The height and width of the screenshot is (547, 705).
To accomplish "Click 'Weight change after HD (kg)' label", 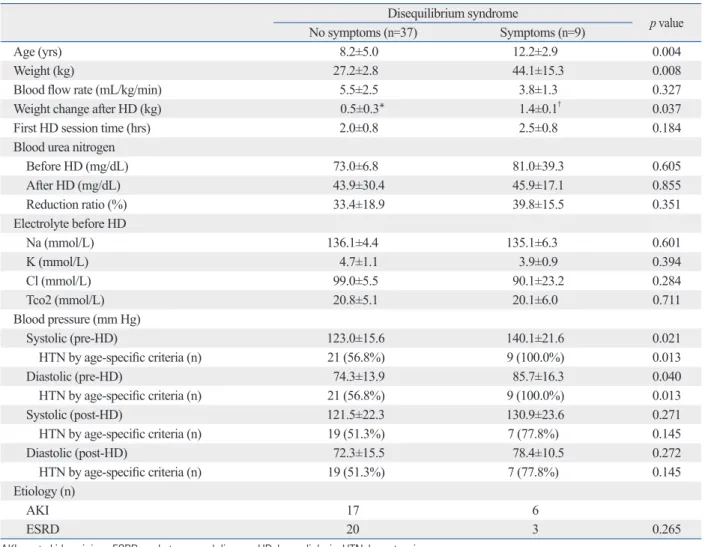I will tap(87, 109).
